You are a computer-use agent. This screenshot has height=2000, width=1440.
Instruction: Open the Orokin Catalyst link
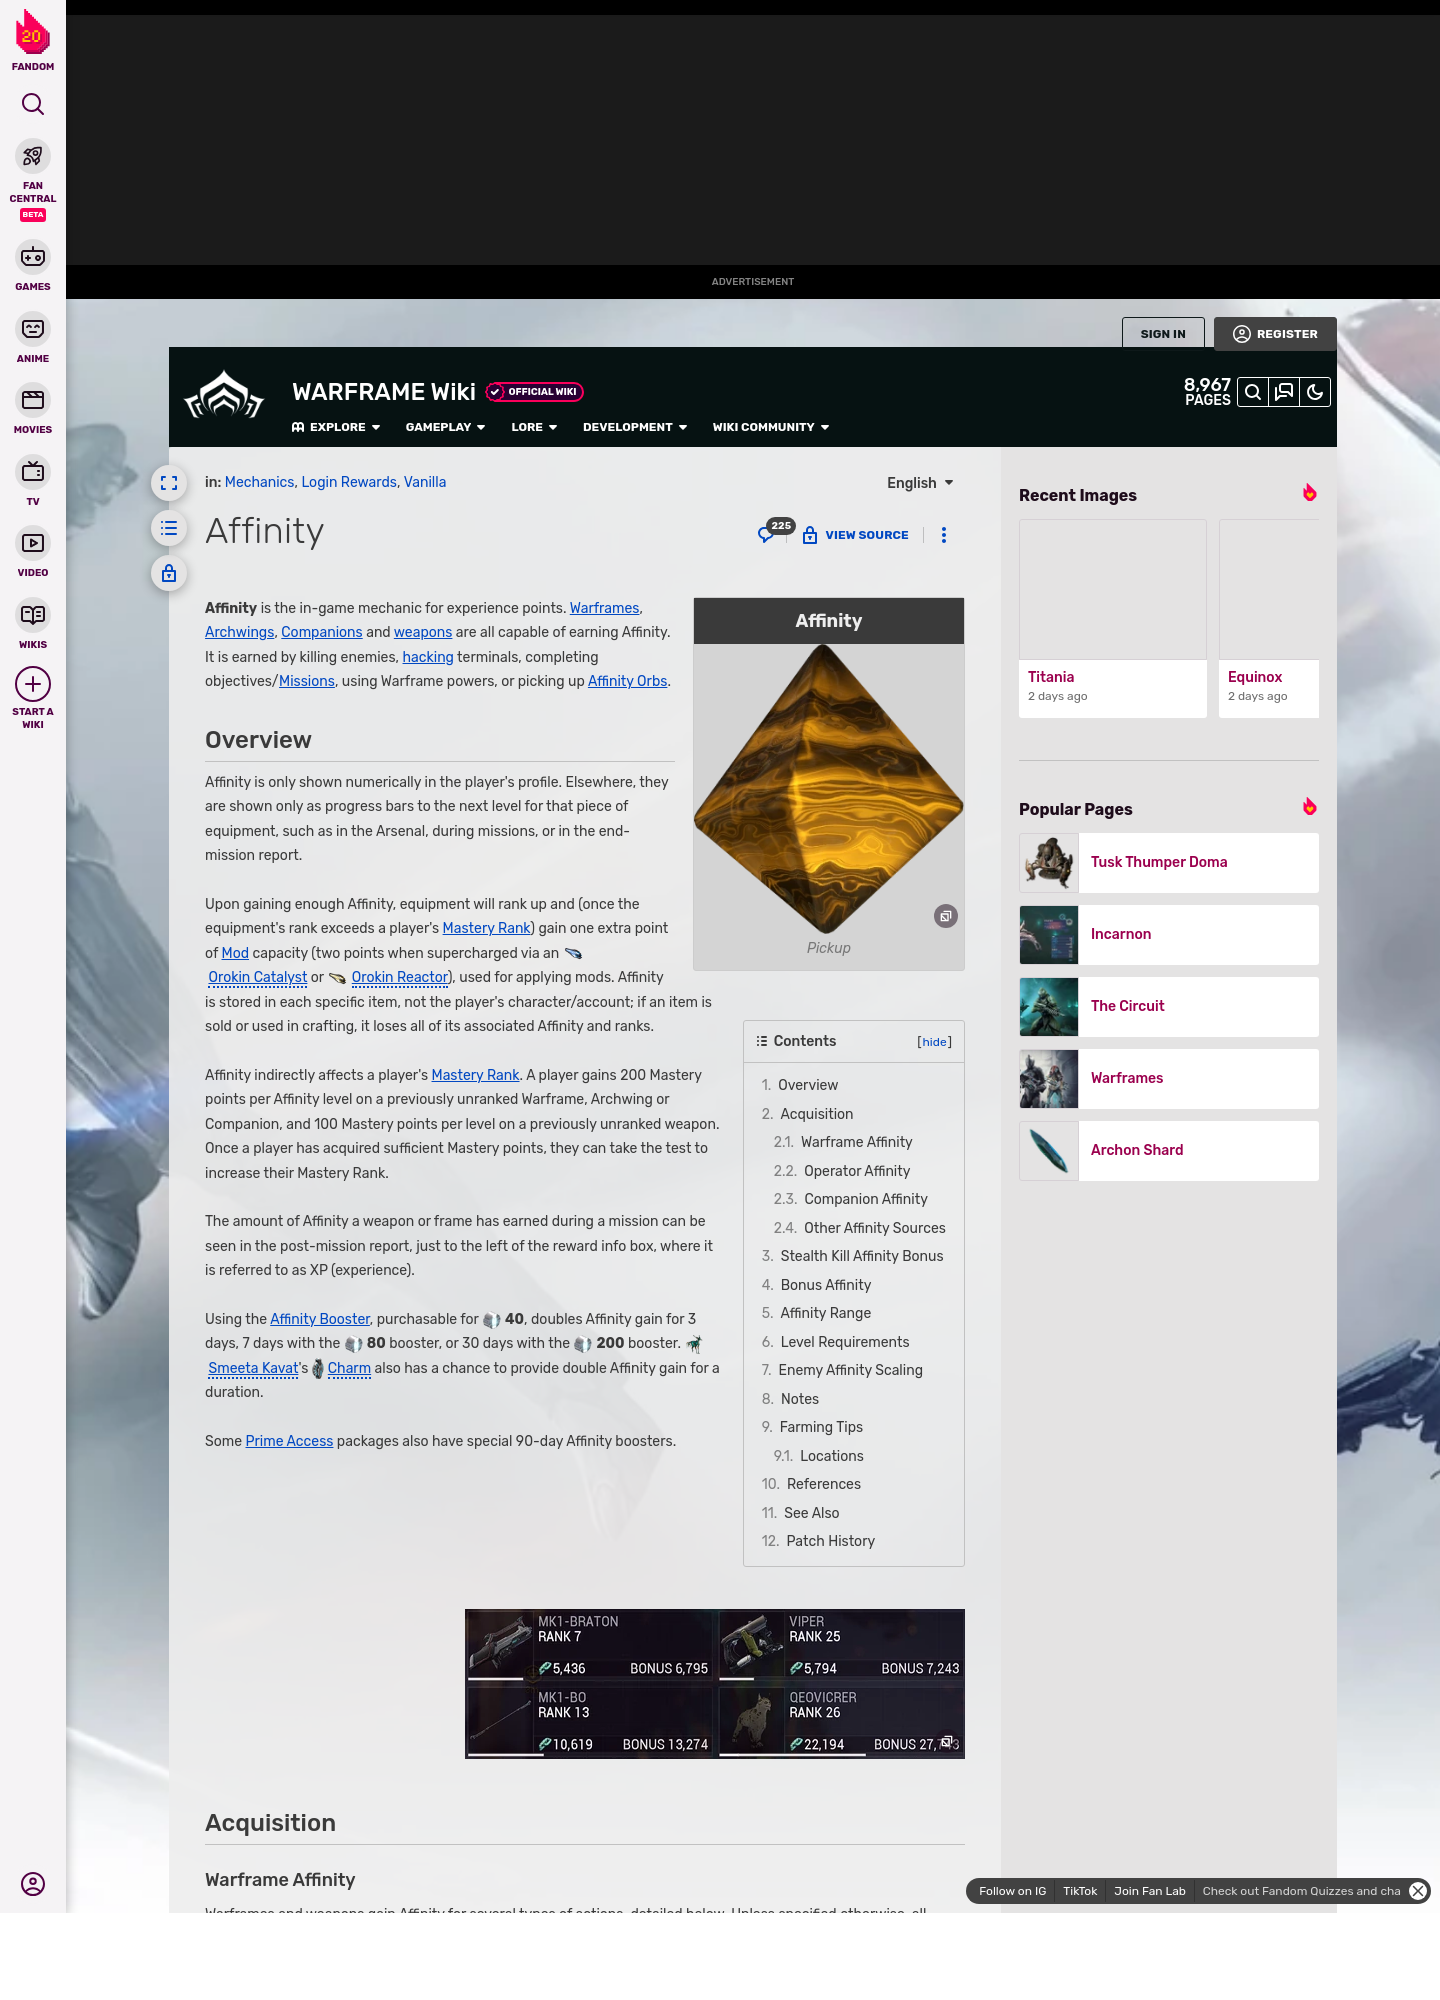(x=257, y=977)
